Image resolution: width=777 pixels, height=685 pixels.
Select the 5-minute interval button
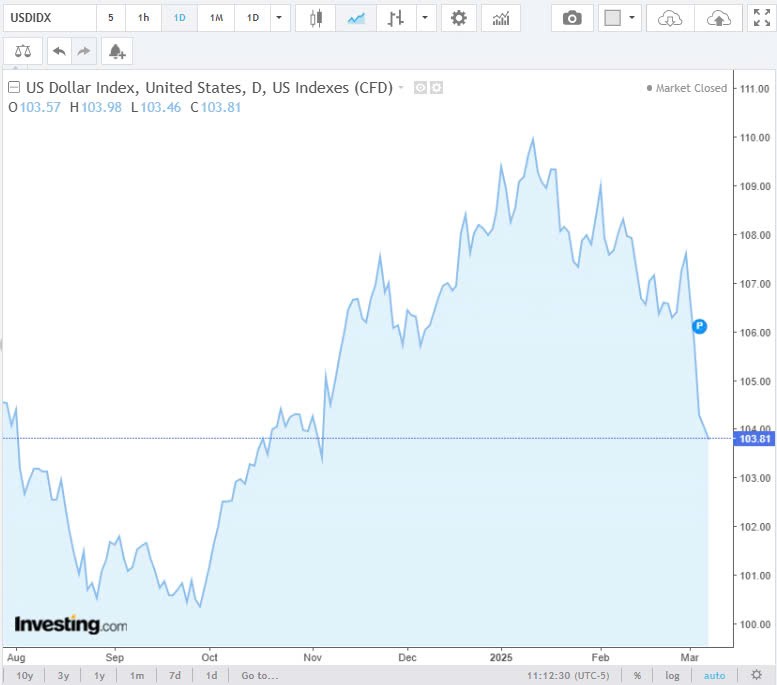111,18
